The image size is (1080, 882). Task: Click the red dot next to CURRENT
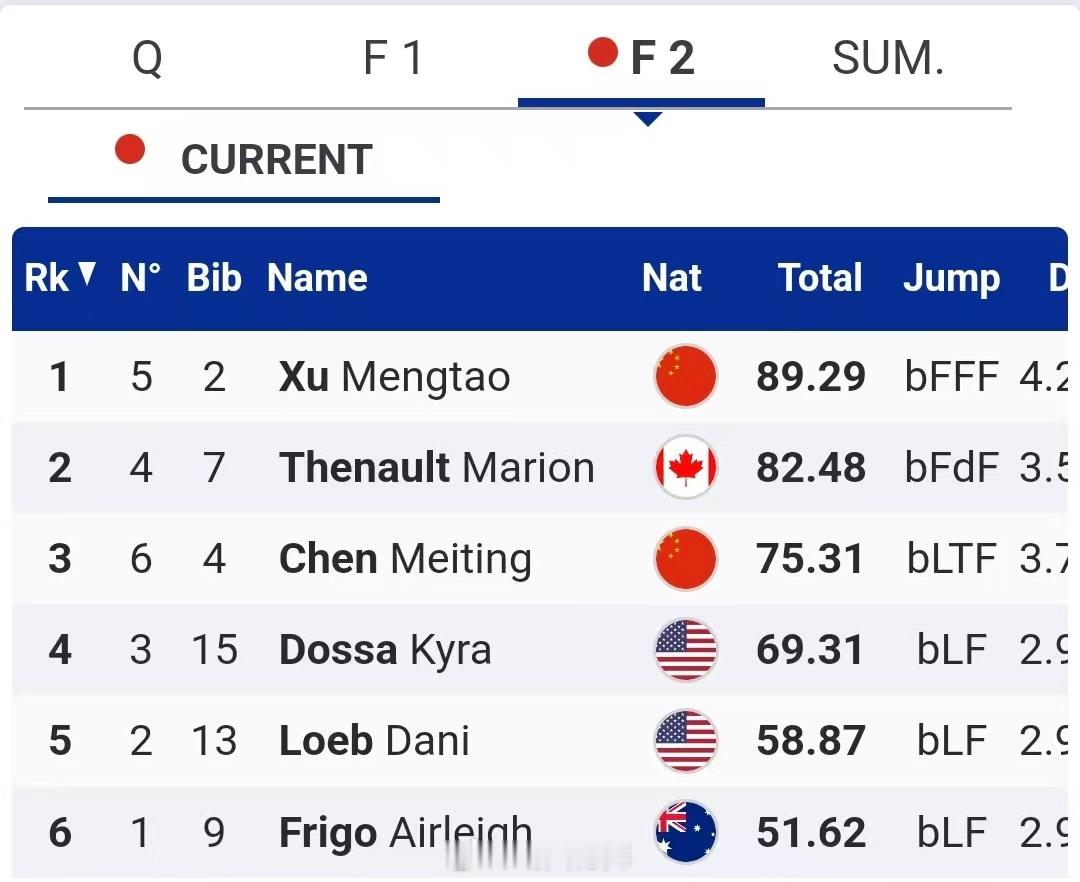(x=130, y=150)
